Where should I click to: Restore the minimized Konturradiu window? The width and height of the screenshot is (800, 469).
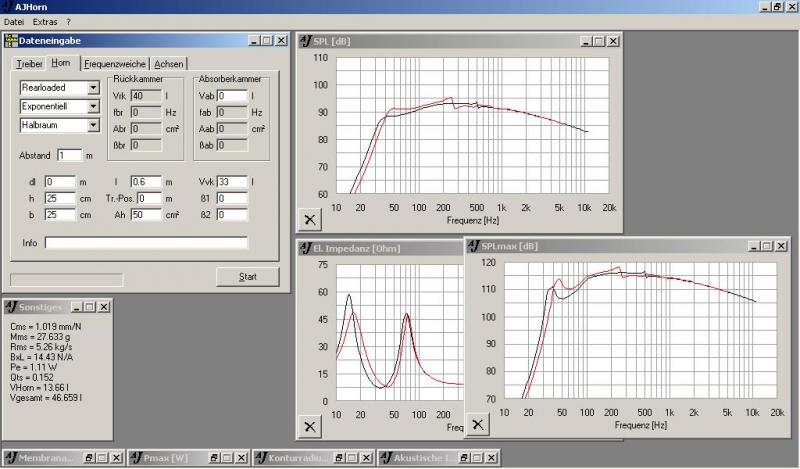click(x=338, y=457)
